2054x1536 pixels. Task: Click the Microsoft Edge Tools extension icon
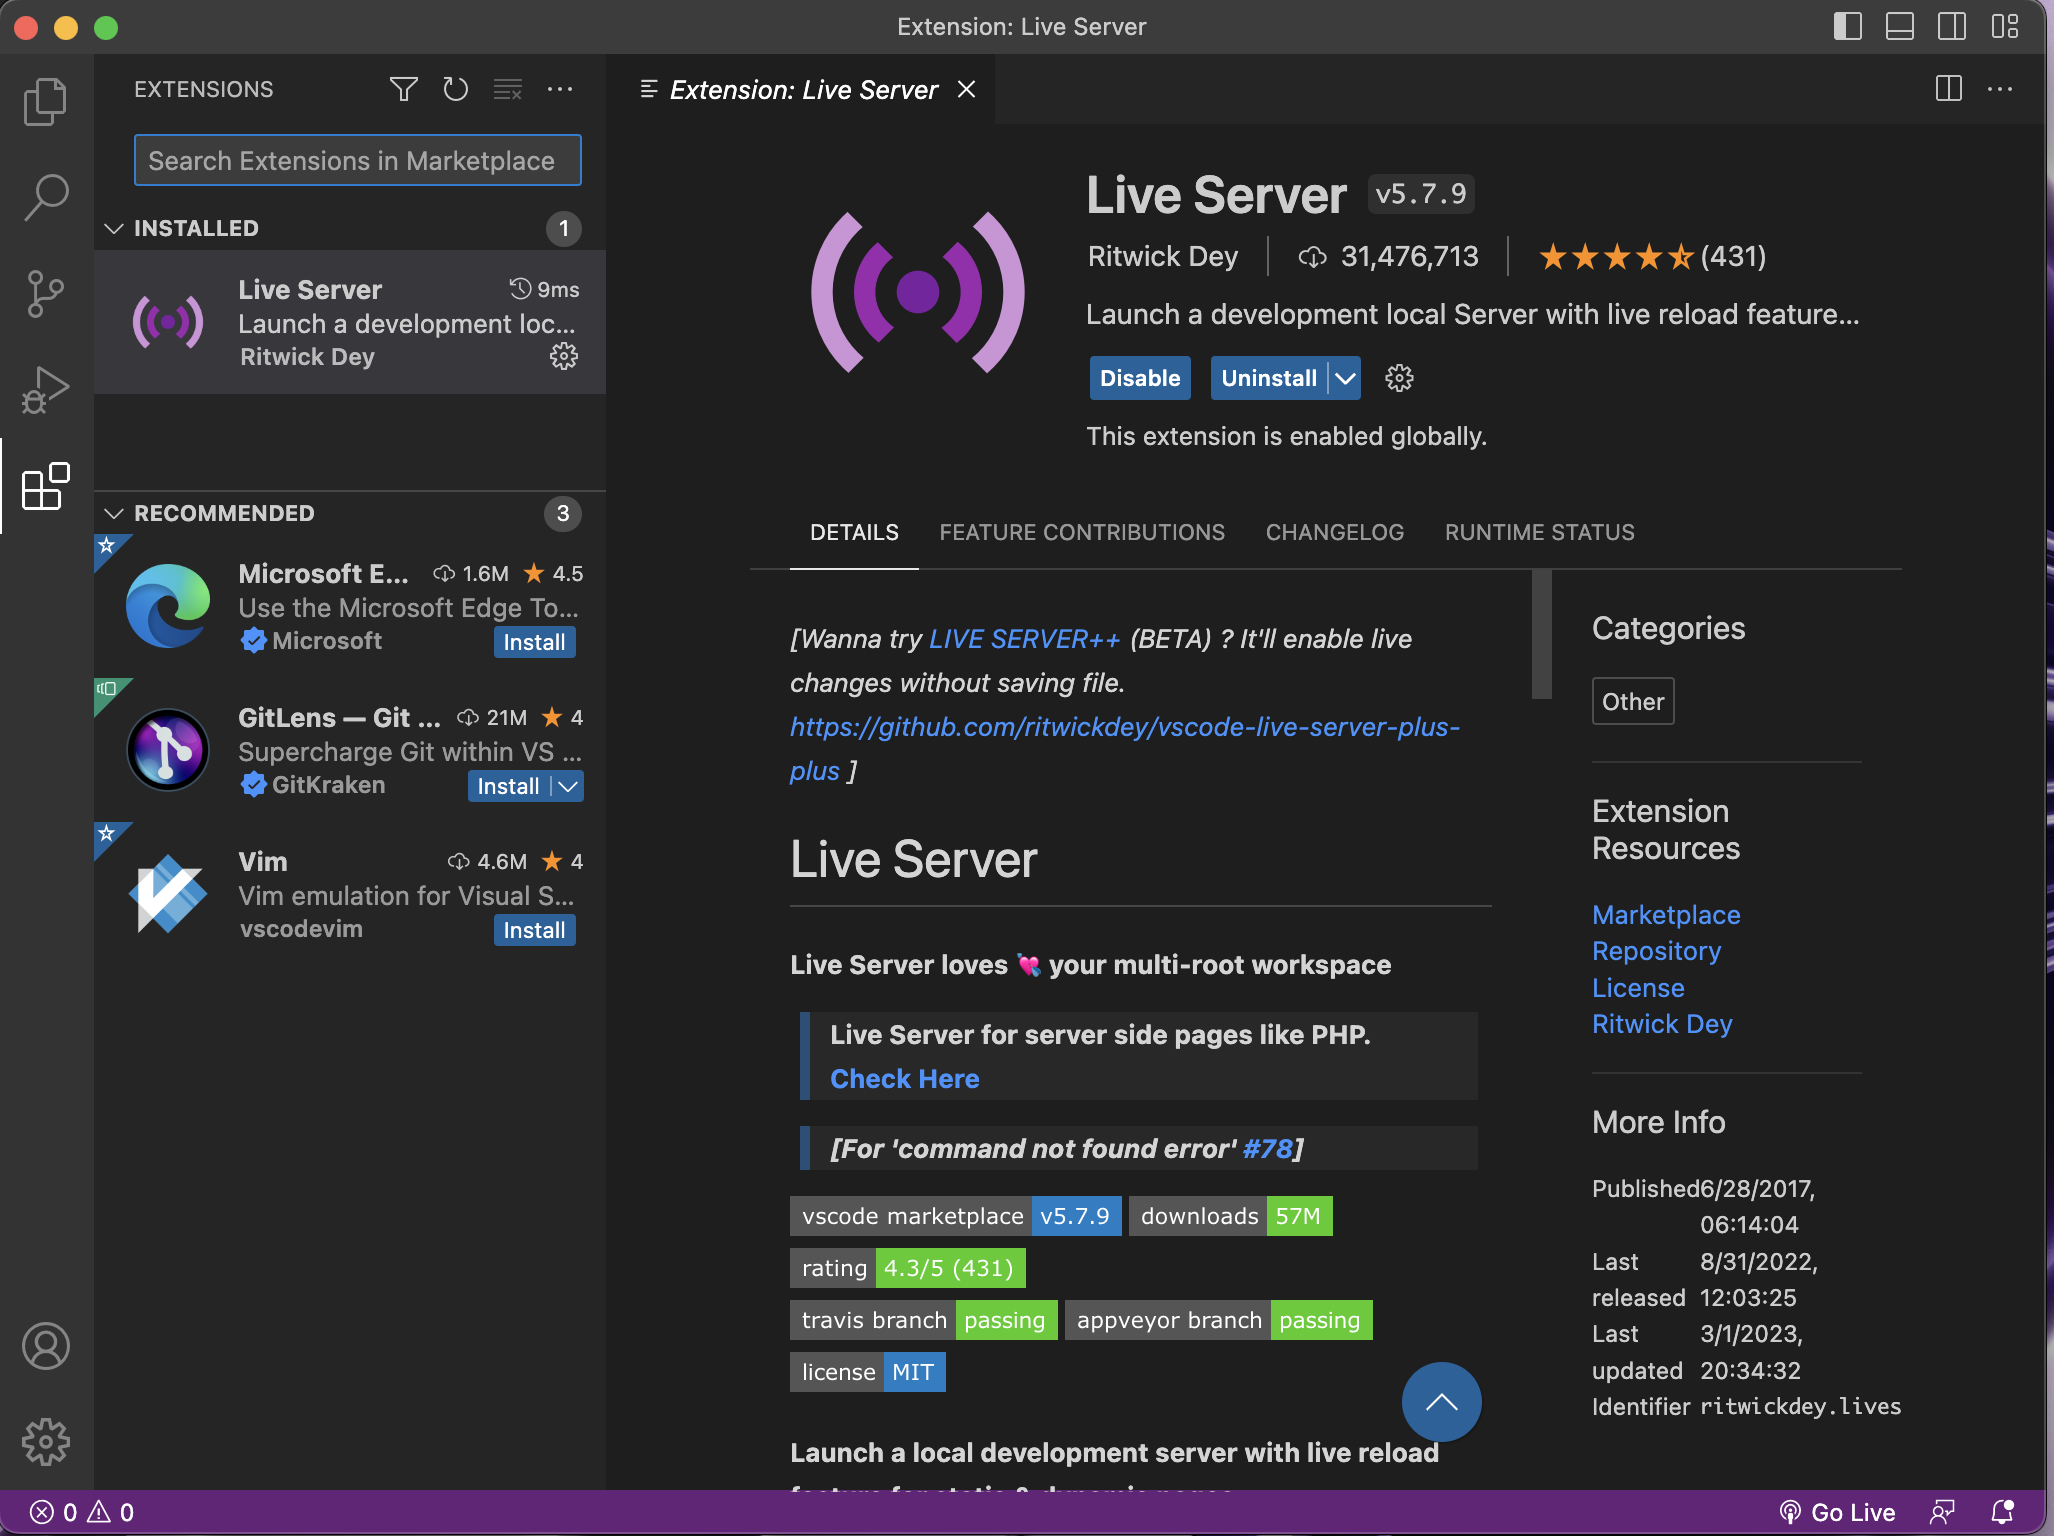tap(168, 606)
